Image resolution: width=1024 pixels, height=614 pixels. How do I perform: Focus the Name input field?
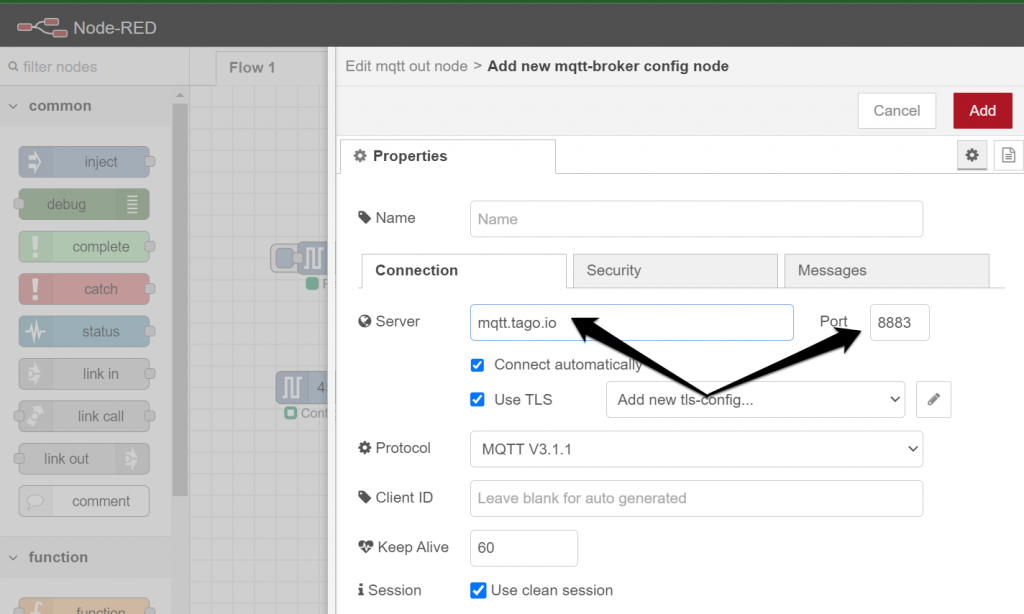696,219
